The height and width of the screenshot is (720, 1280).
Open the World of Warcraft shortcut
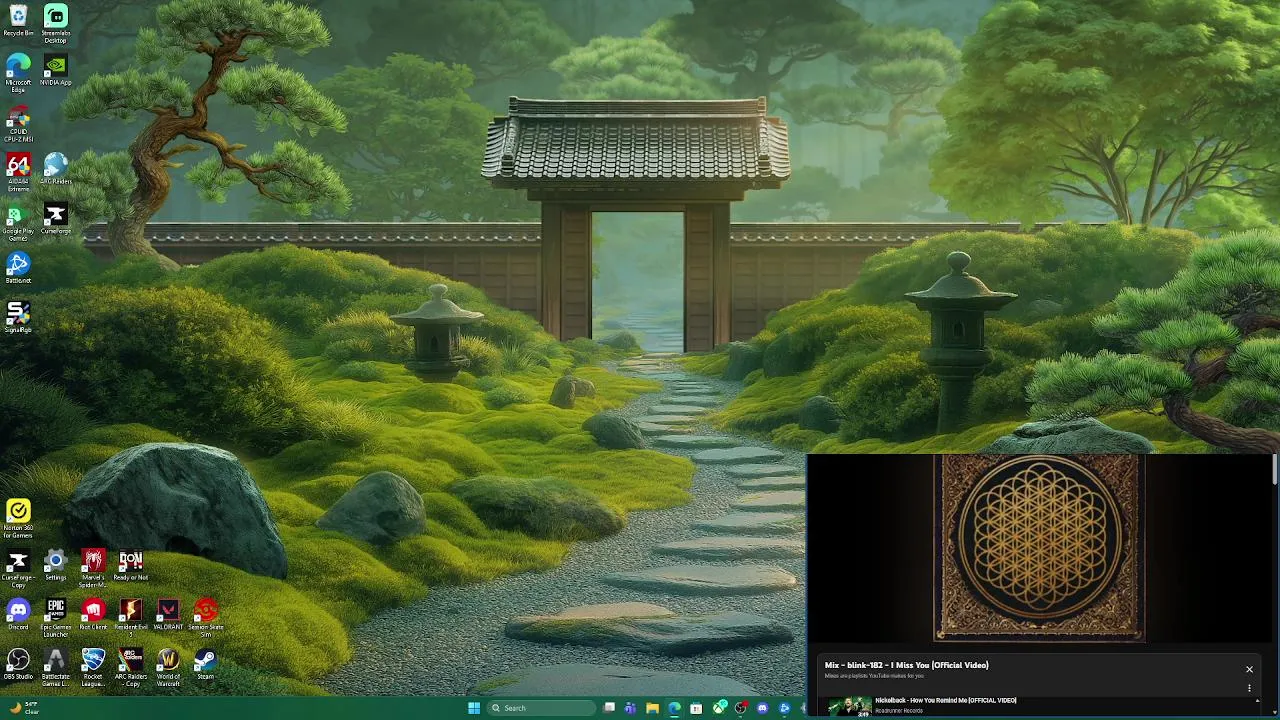[x=168, y=666]
